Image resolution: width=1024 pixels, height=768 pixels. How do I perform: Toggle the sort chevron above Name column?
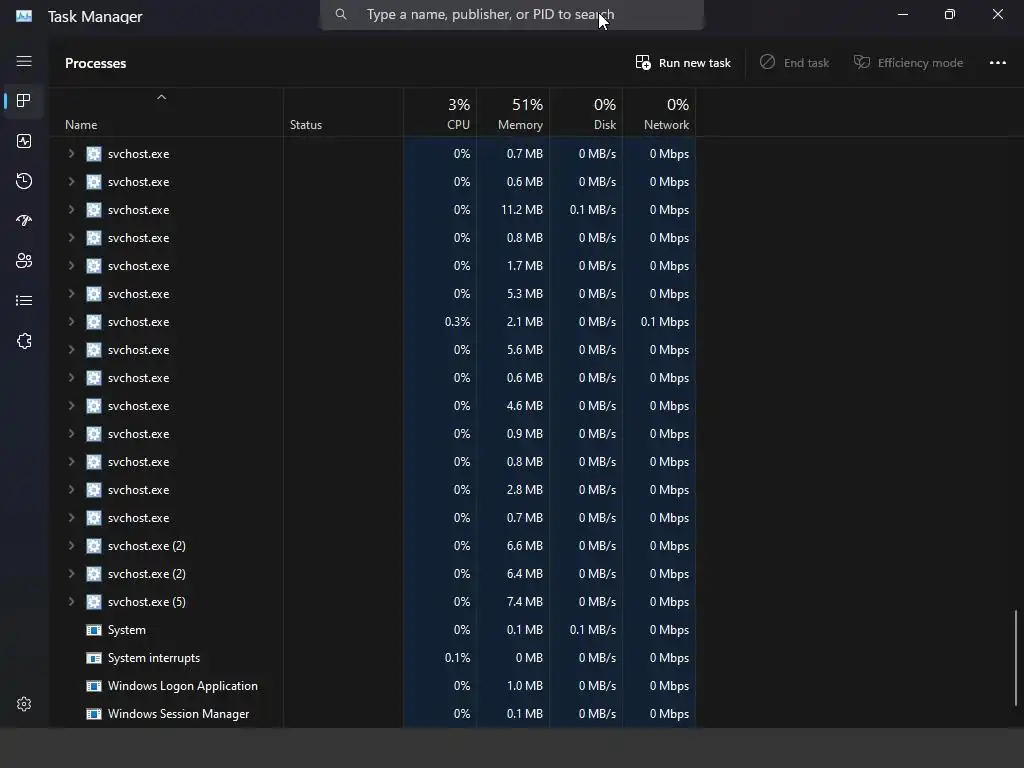pos(161,97)
